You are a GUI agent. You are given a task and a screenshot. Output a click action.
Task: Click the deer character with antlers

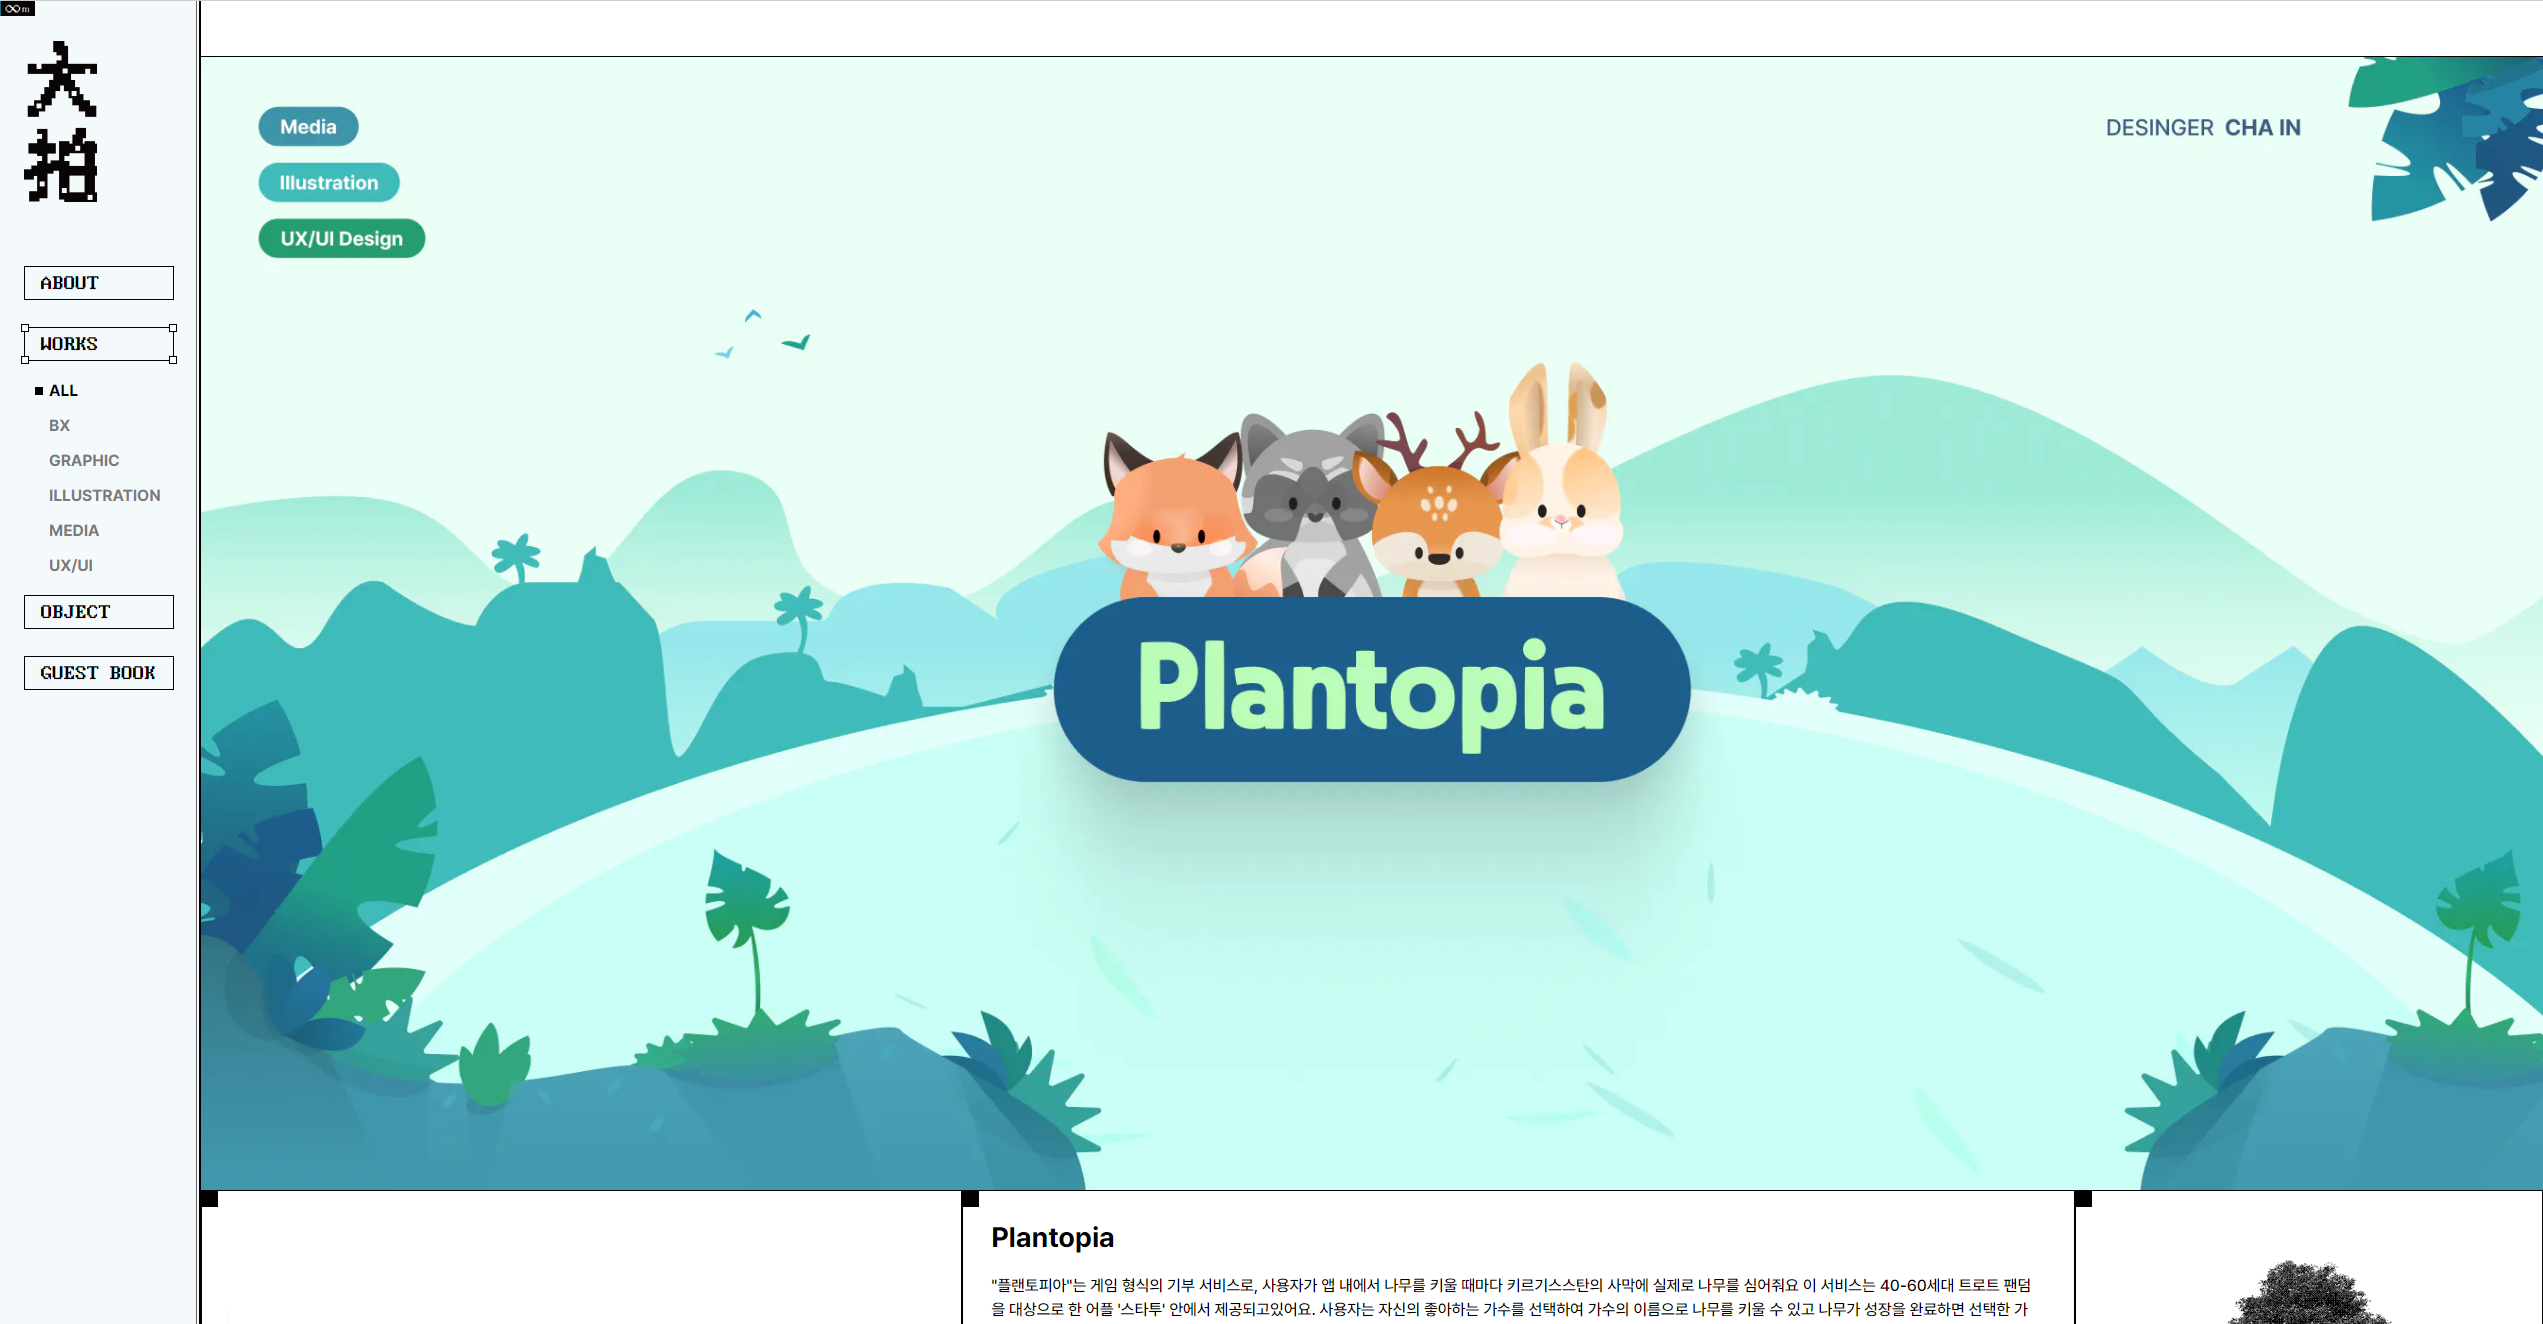1436,525
